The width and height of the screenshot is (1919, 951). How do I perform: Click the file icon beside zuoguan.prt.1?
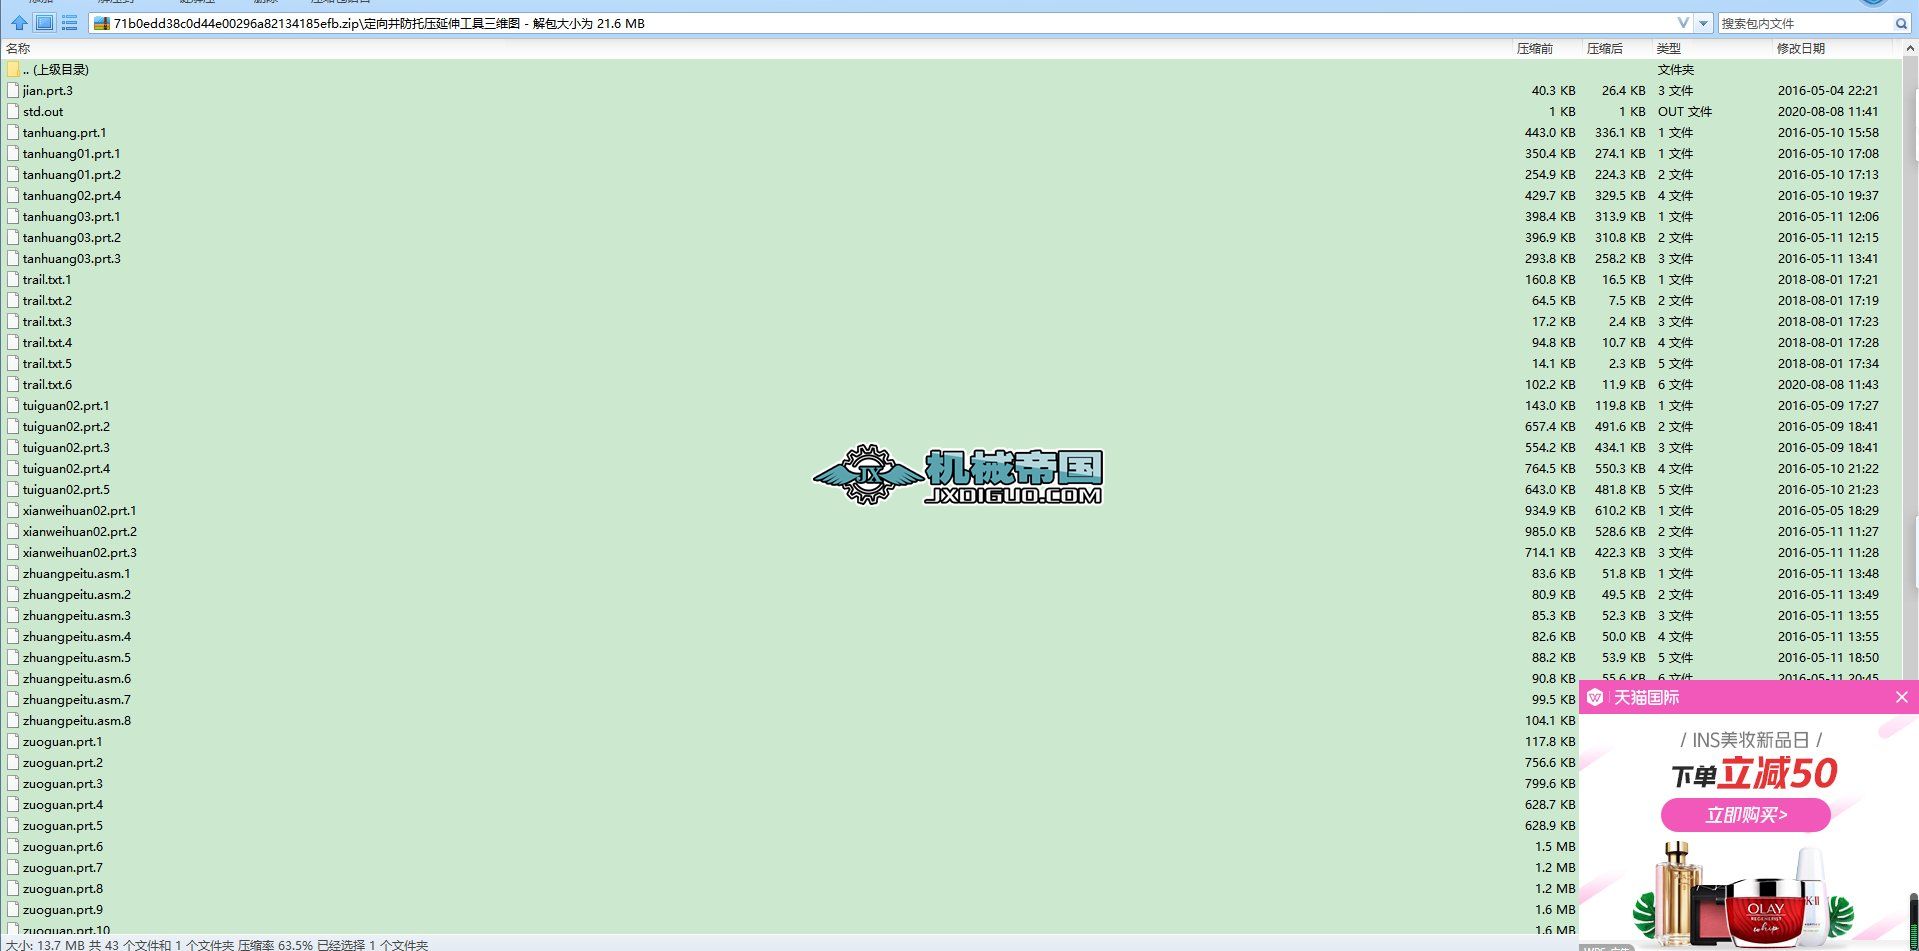click(x=13, y=741)
